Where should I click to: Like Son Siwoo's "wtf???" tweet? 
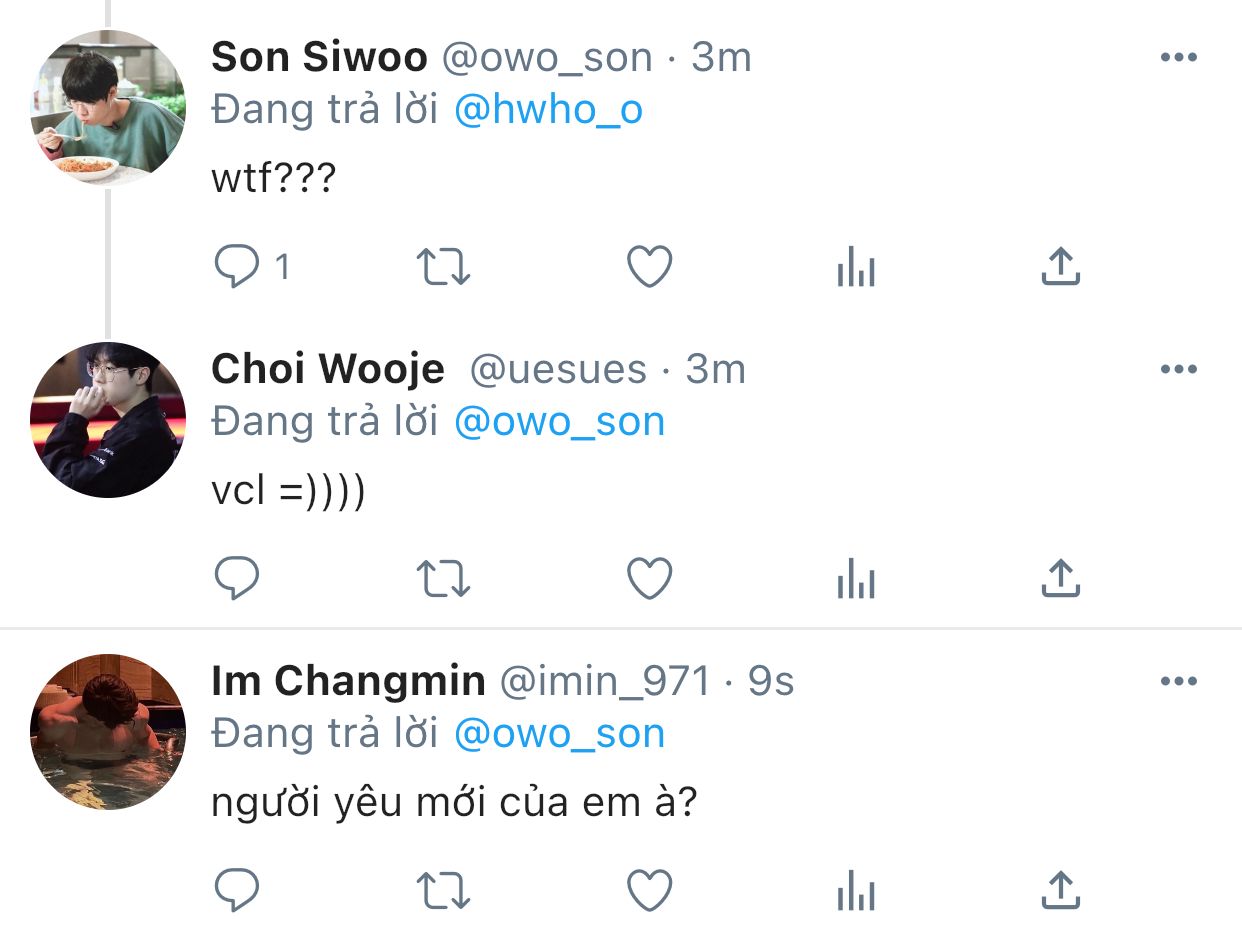[649, 267]
